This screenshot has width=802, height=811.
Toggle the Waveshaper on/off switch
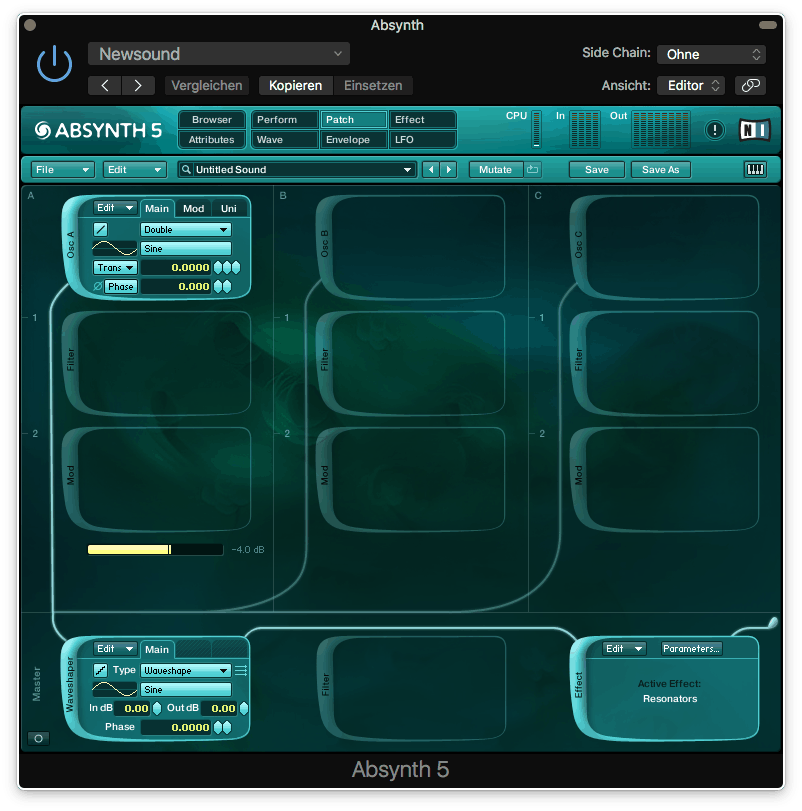[x=101, y=671]
